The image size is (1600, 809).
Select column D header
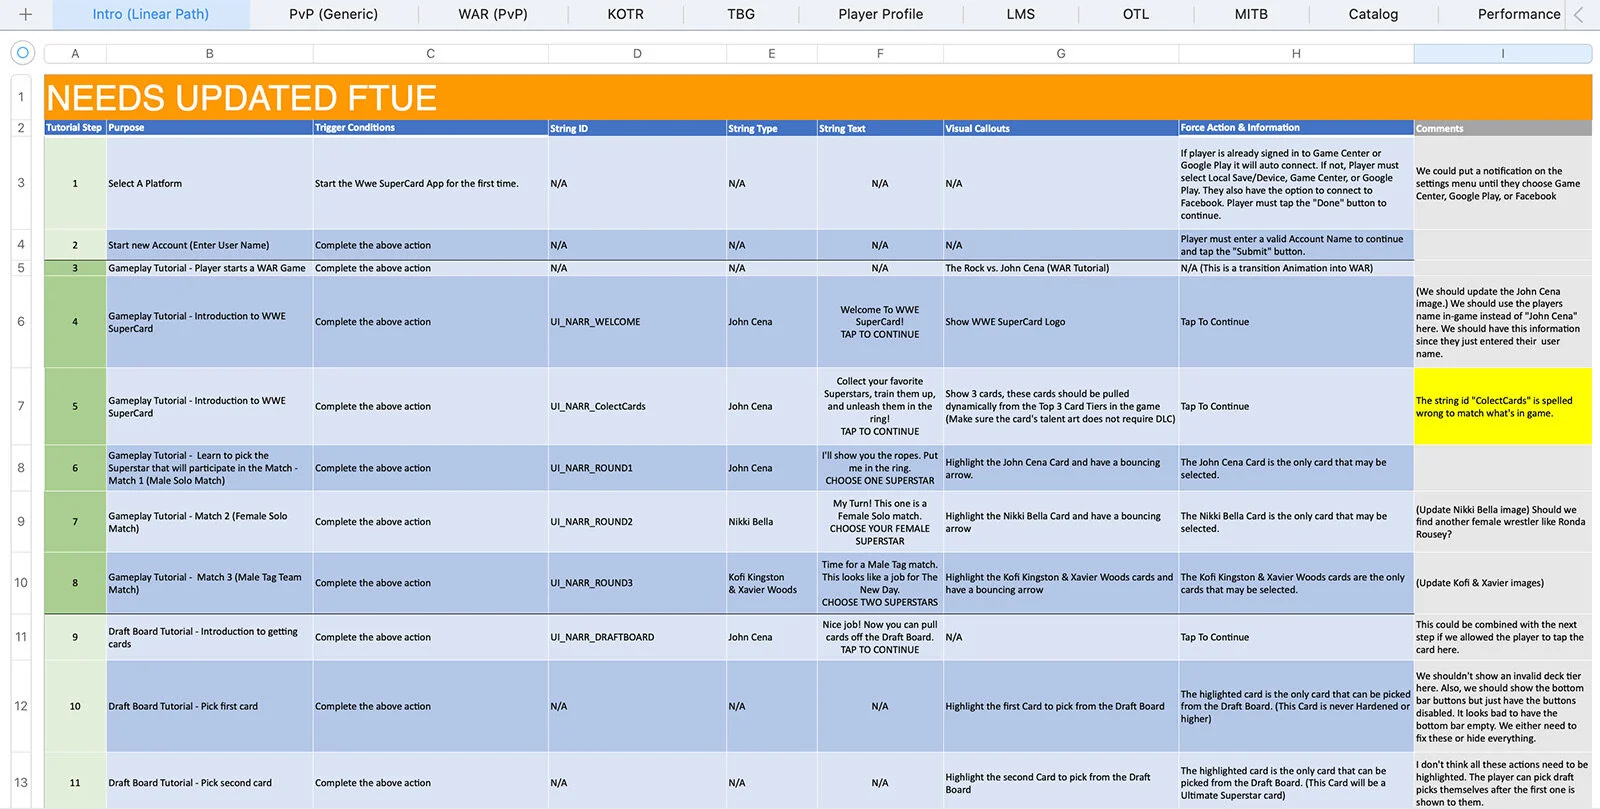[637, 54]
